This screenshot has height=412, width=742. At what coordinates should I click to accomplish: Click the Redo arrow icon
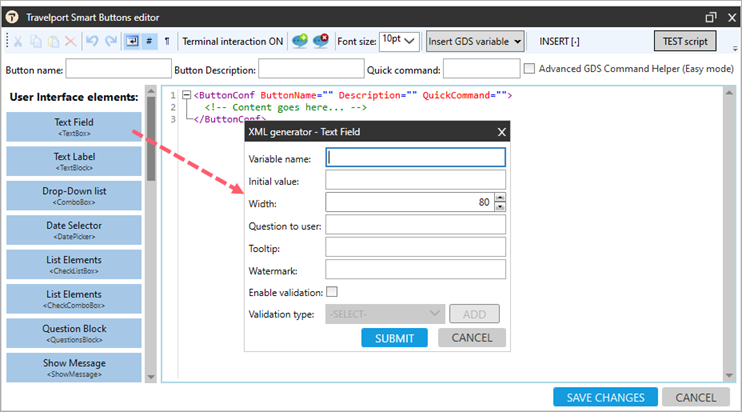tap(108, 41)
